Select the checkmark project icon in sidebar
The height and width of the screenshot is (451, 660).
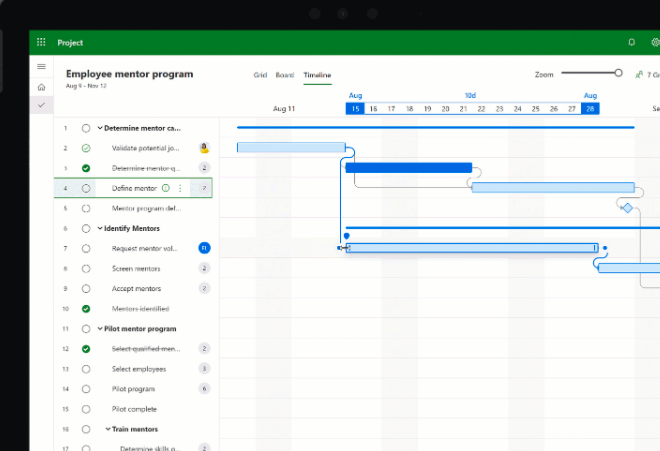tap(41, 105)
